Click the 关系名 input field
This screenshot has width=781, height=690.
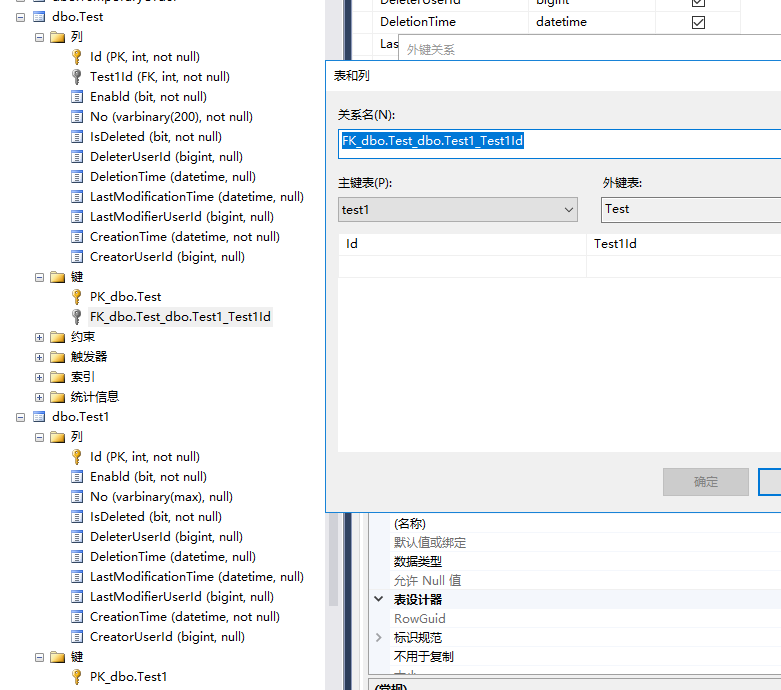[x=559, y=144]
